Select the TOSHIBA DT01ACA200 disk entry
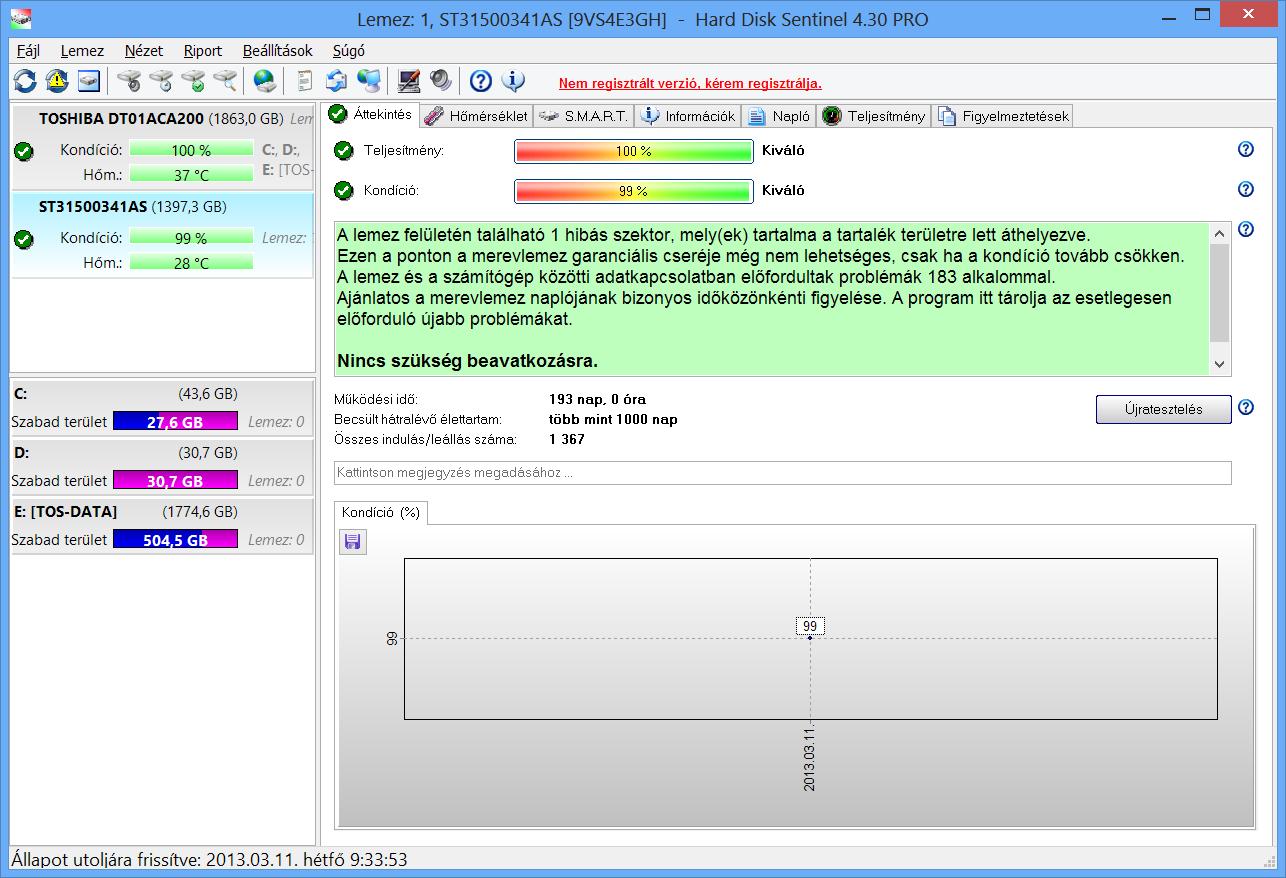 (162, 146)
